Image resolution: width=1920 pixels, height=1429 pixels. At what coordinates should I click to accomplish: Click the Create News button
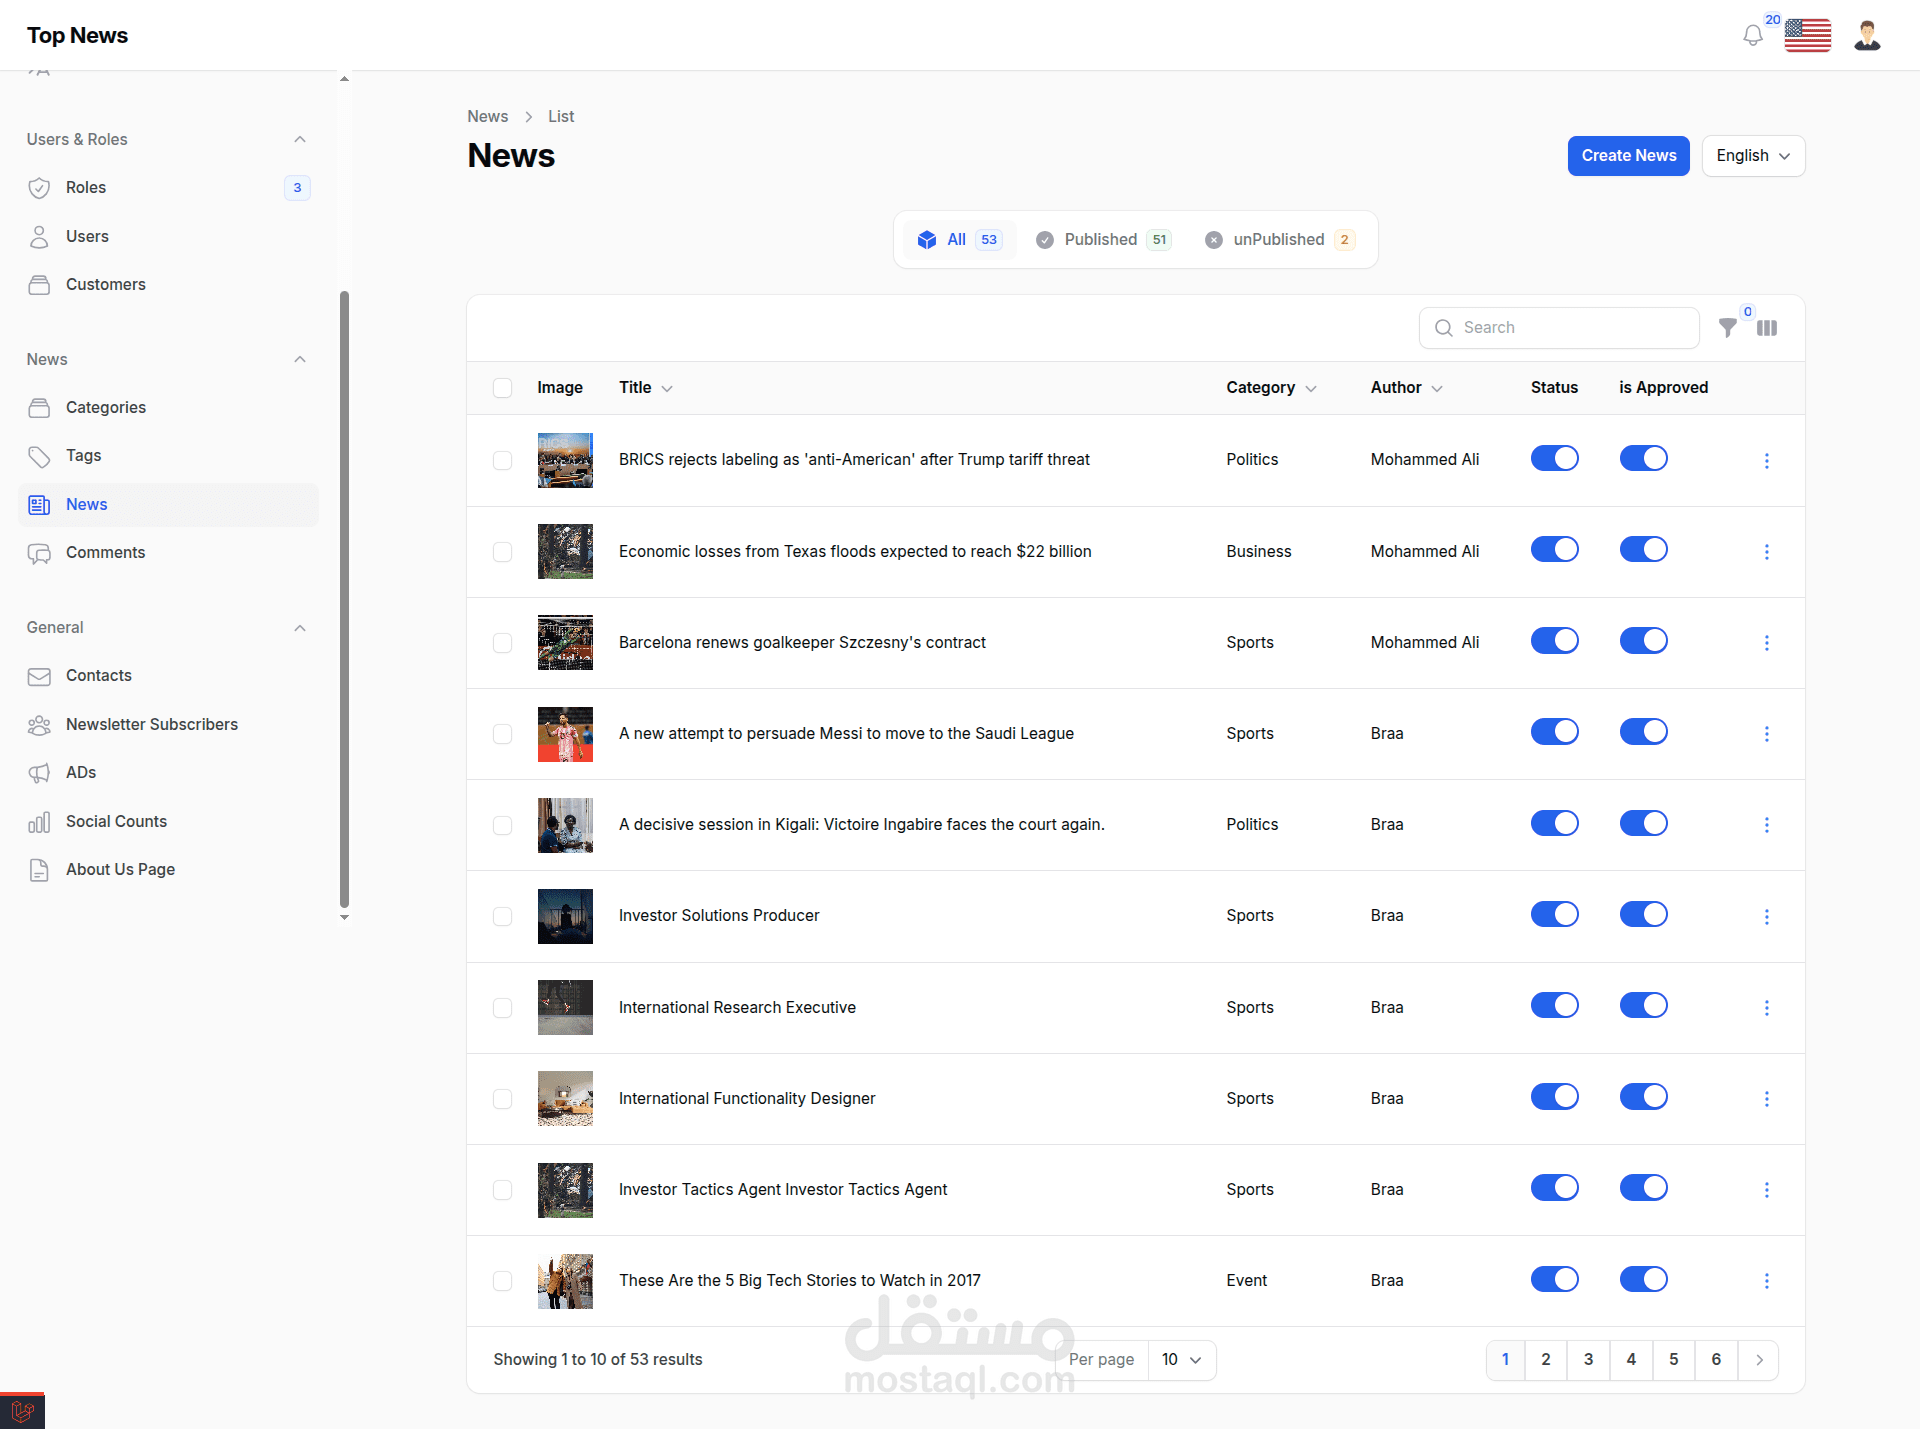tap(1628, 156)
